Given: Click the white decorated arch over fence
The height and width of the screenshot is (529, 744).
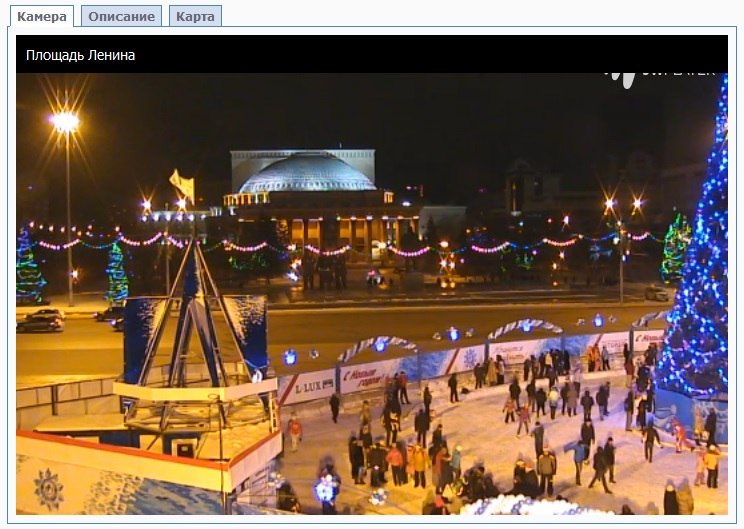Looking at the screenshot, I should pyautogui.click(x=524, y=329).
